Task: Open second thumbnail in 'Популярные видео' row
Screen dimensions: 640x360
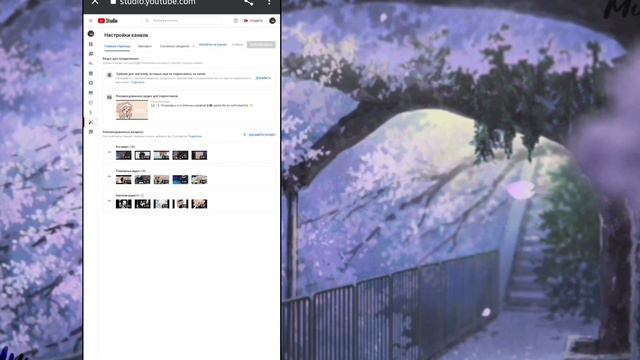Action: (x=142, y=180)
